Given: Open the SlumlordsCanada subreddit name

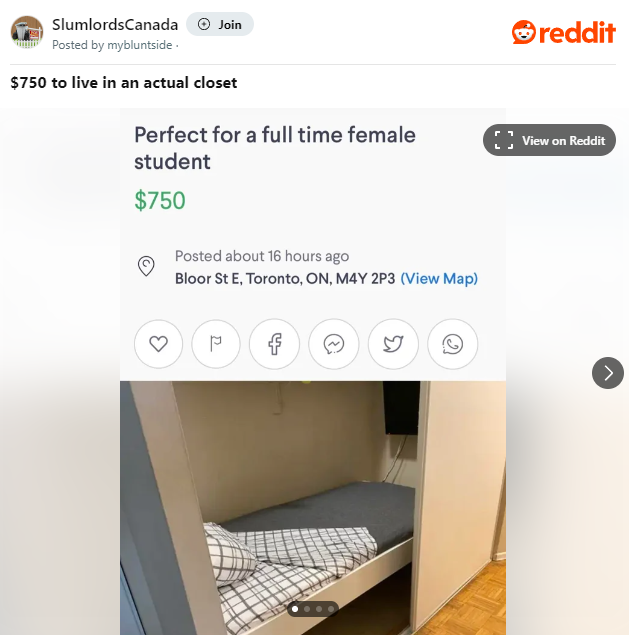Looking at the screenshot, I should (x=115, y=25).
